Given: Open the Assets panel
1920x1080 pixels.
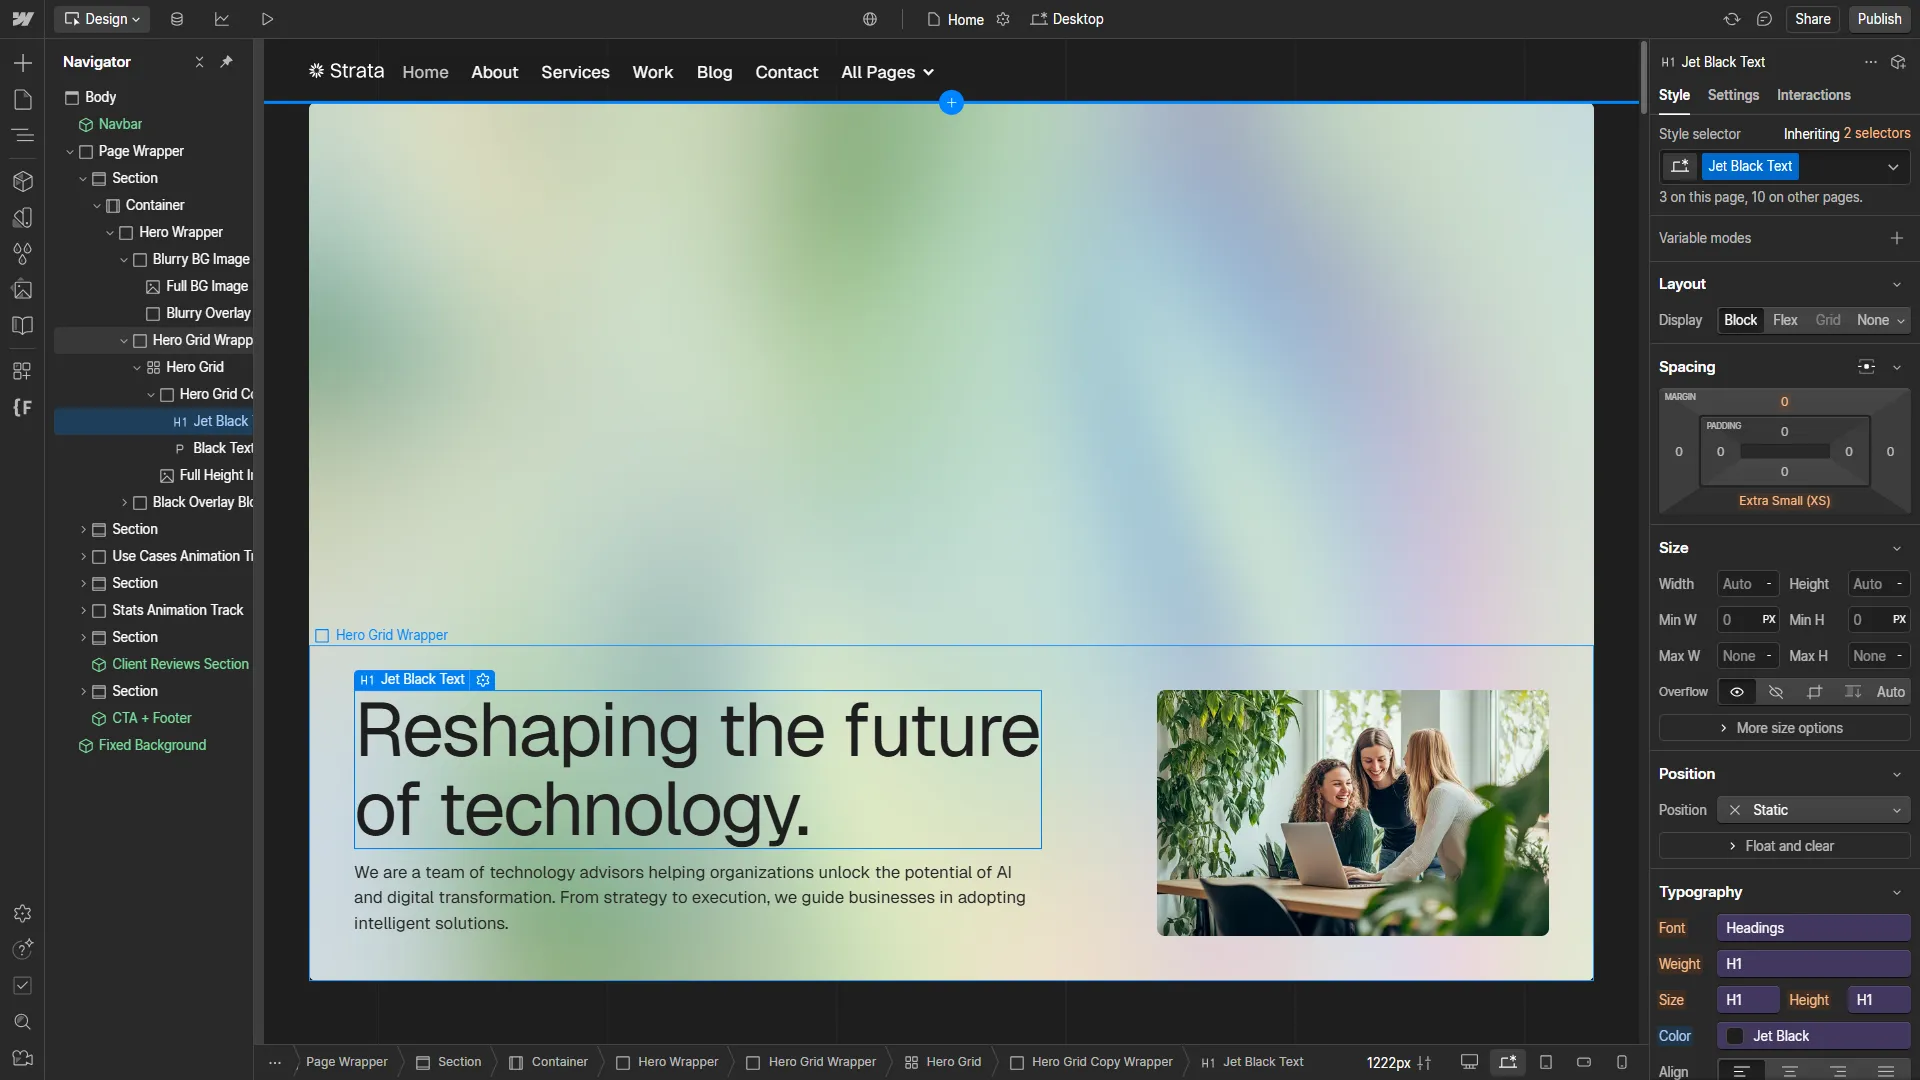Looking at the screenshot, I should click(24, 290).
